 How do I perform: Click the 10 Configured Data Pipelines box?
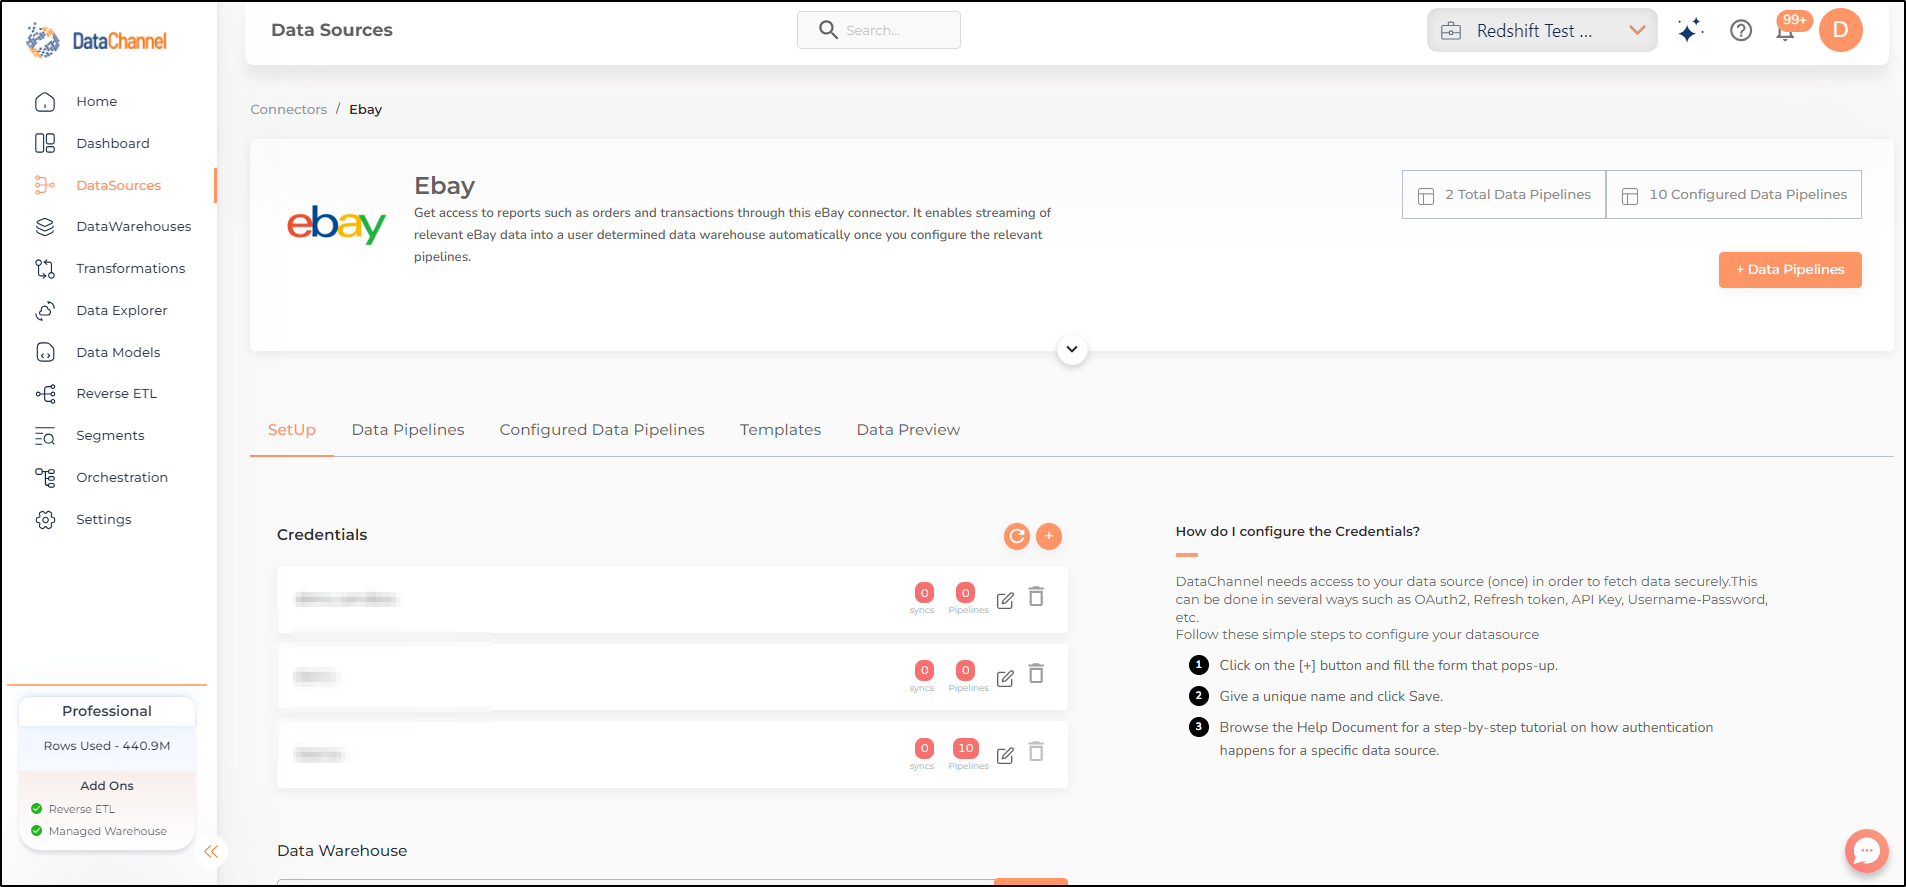pos(1734,195)
